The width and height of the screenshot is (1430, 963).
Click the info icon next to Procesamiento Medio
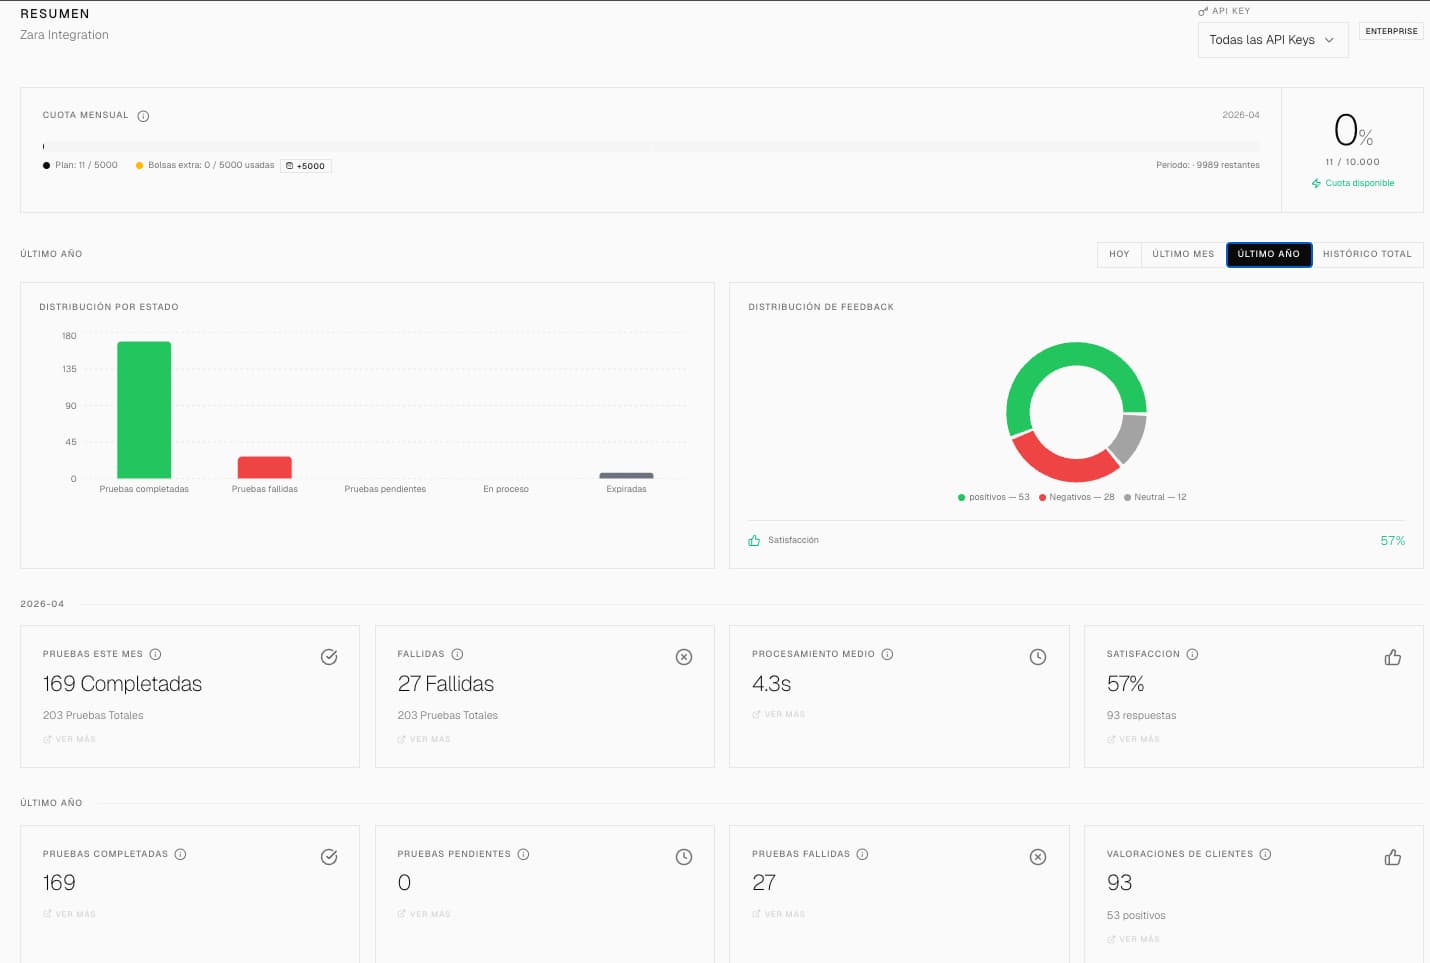(x=887, y=654)
